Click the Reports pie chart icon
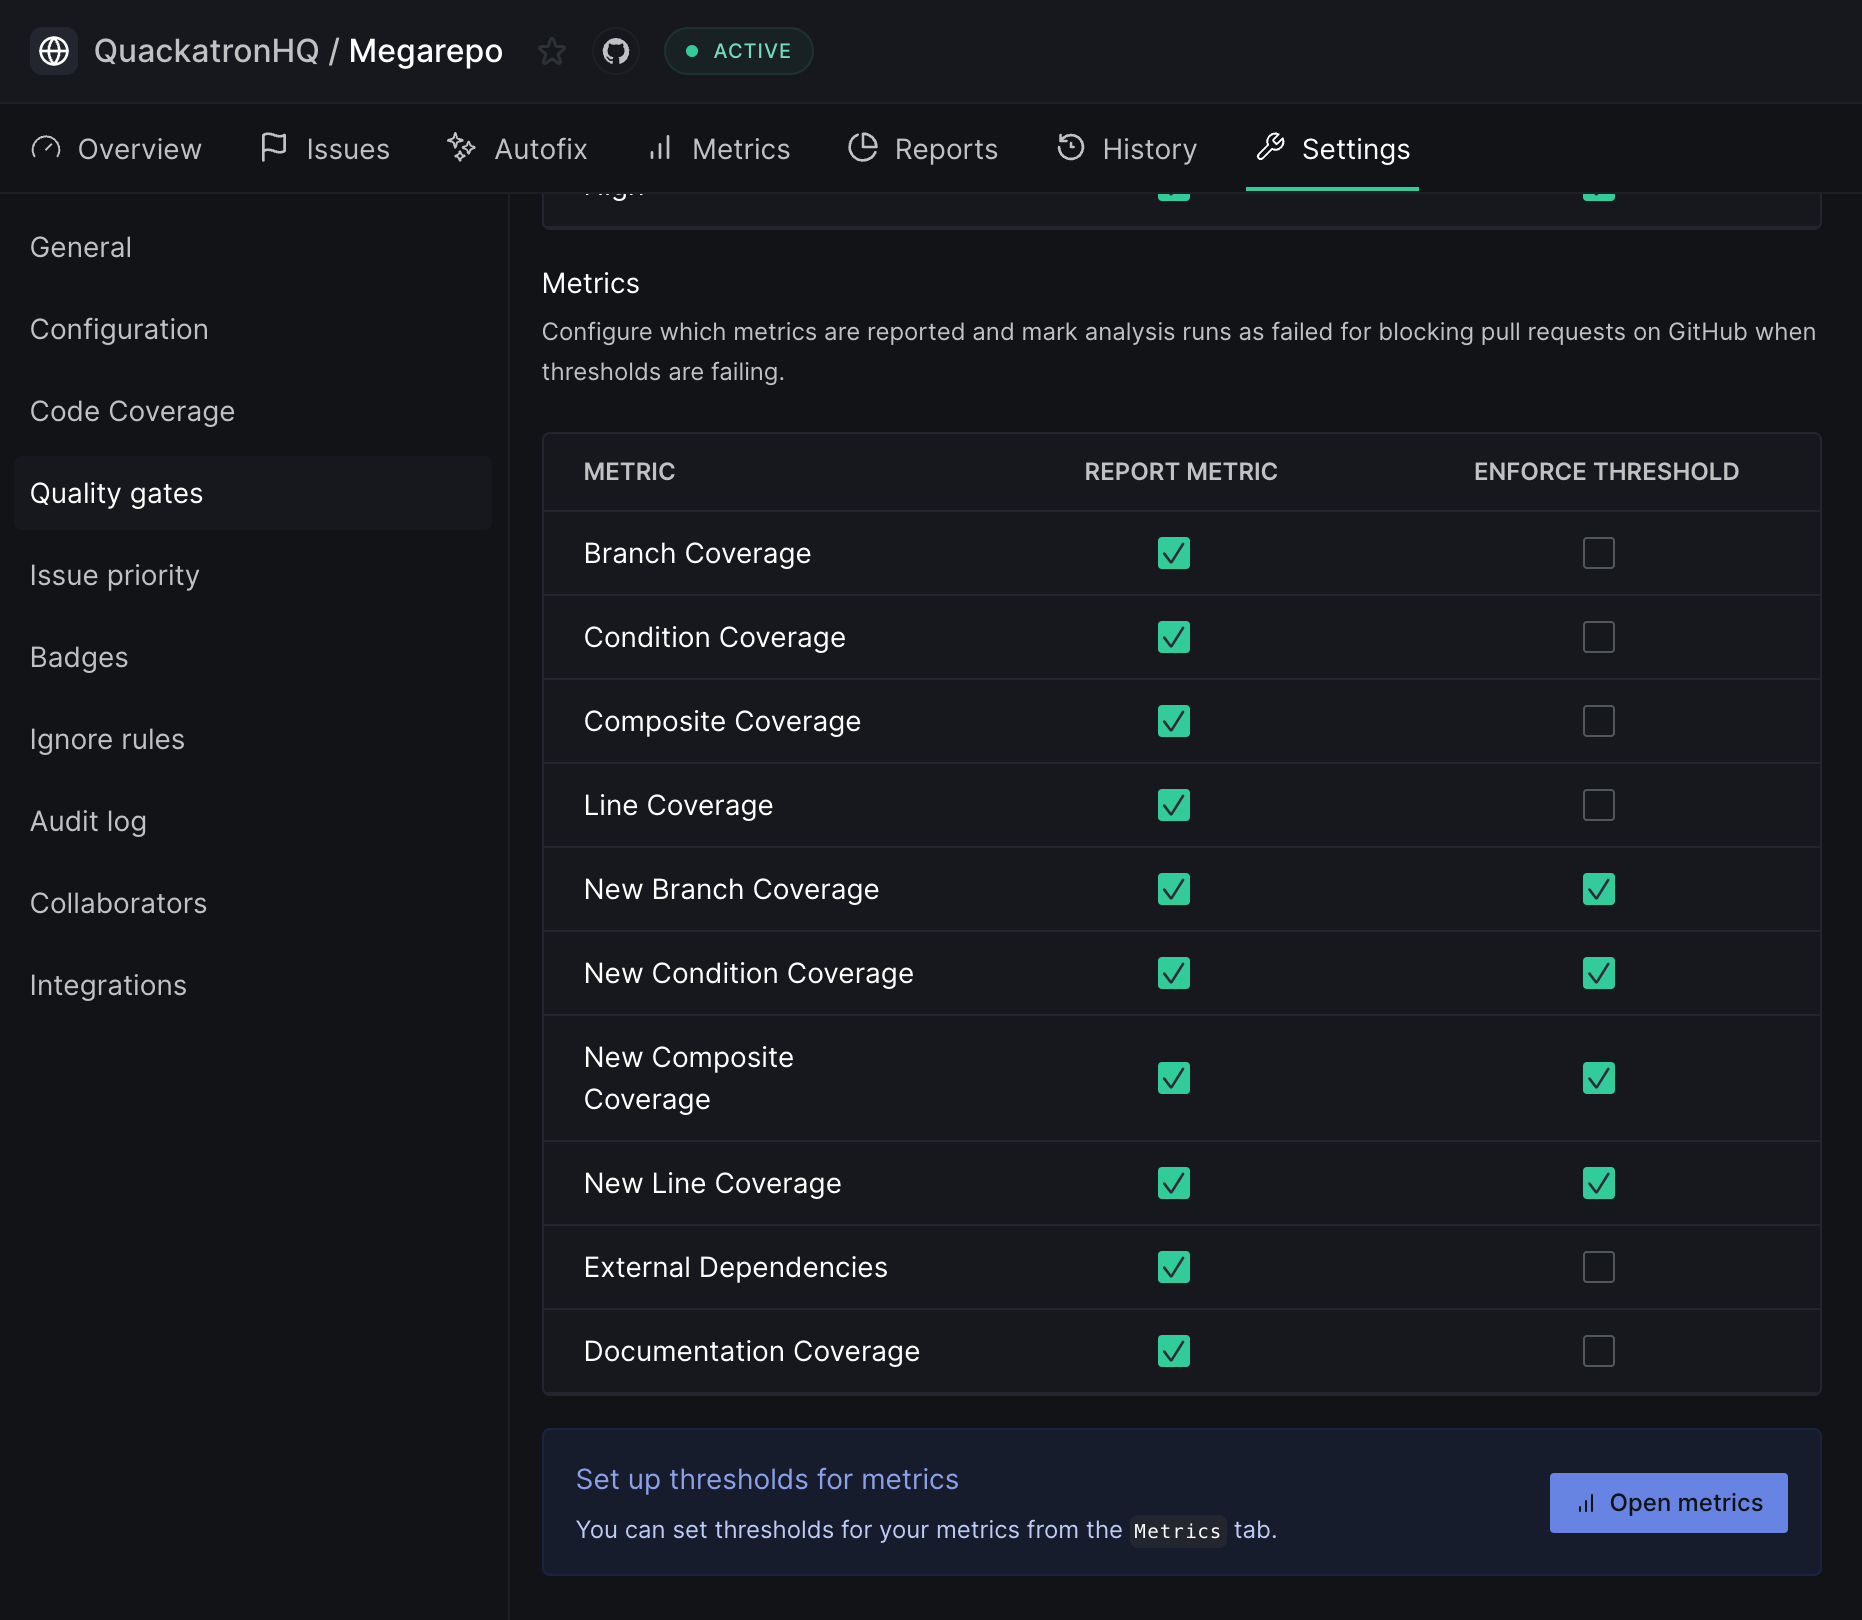The height and width of the screenshot is (1620, 1862). (x=862, y=148)
